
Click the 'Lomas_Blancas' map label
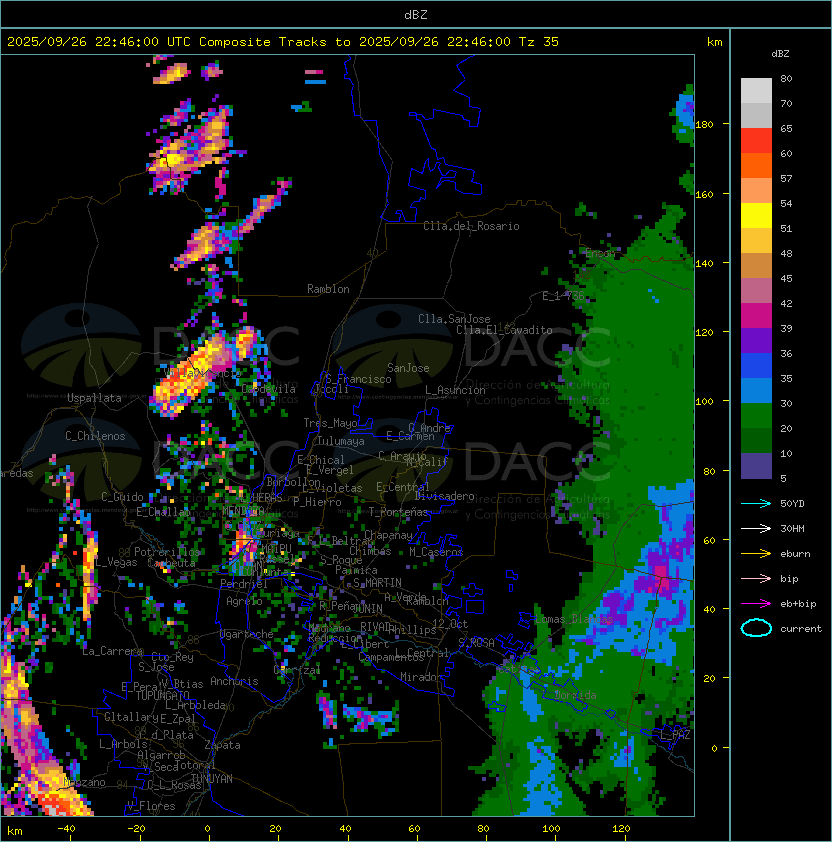click(574, 619)
